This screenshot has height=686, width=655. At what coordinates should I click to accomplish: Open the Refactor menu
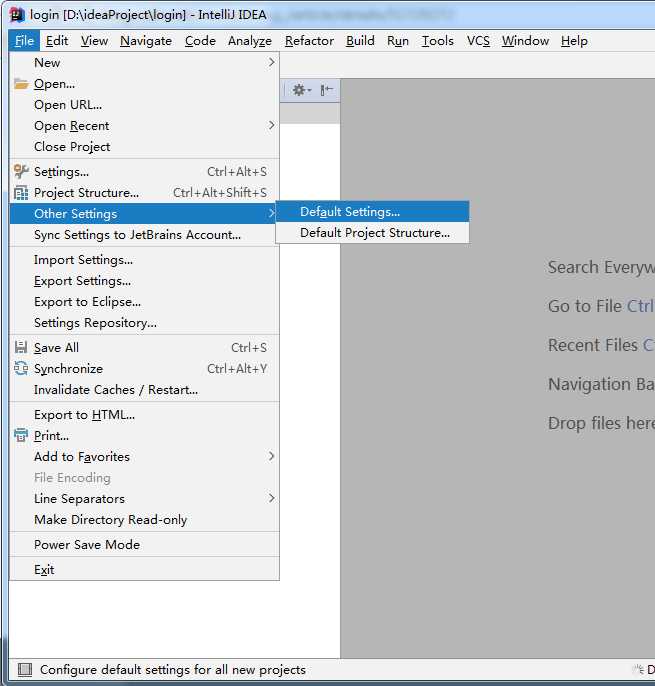(x=309, y=41)
